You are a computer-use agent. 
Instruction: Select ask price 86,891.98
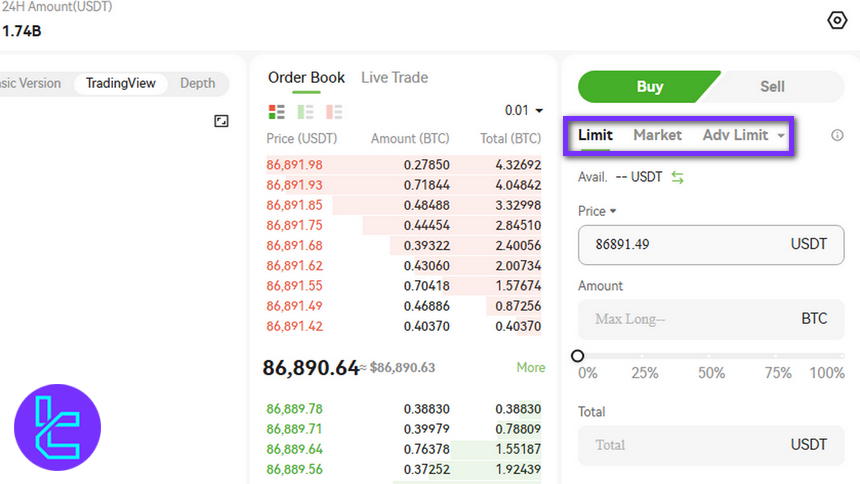coord(295,165)
